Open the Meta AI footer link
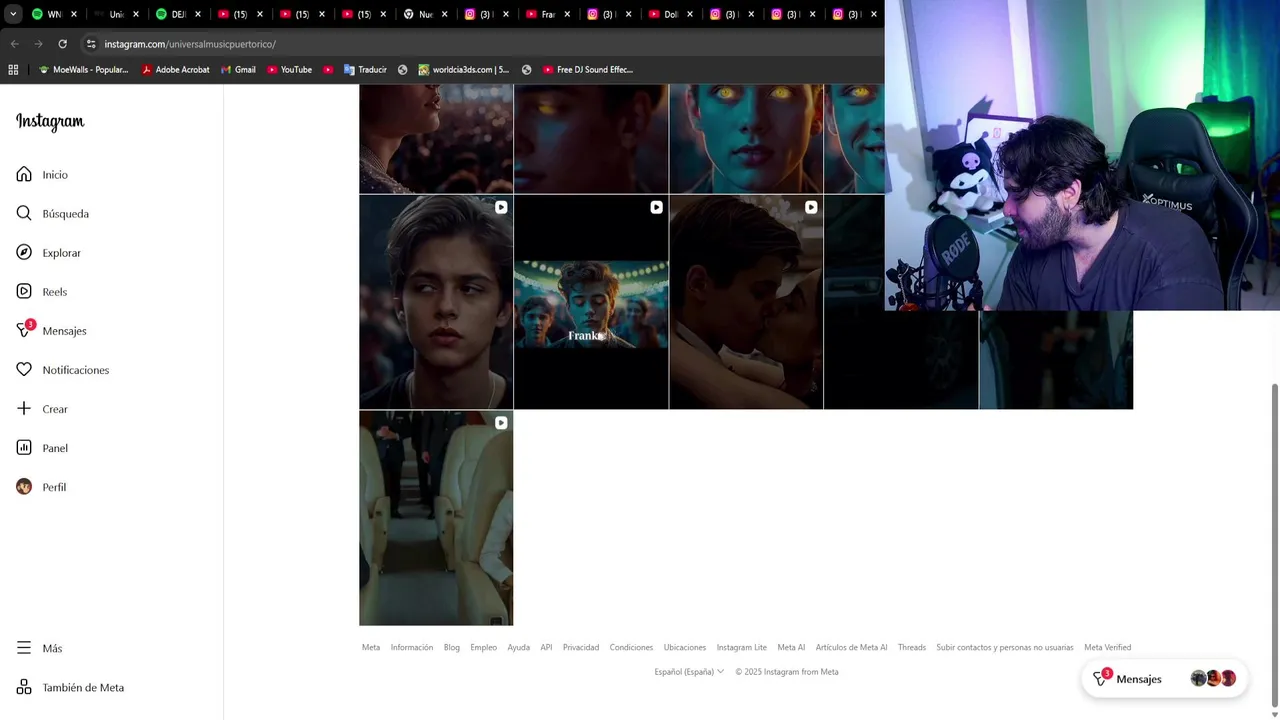Image resolution: width=1280 pixels, height=720 pixels. (791, 647)
